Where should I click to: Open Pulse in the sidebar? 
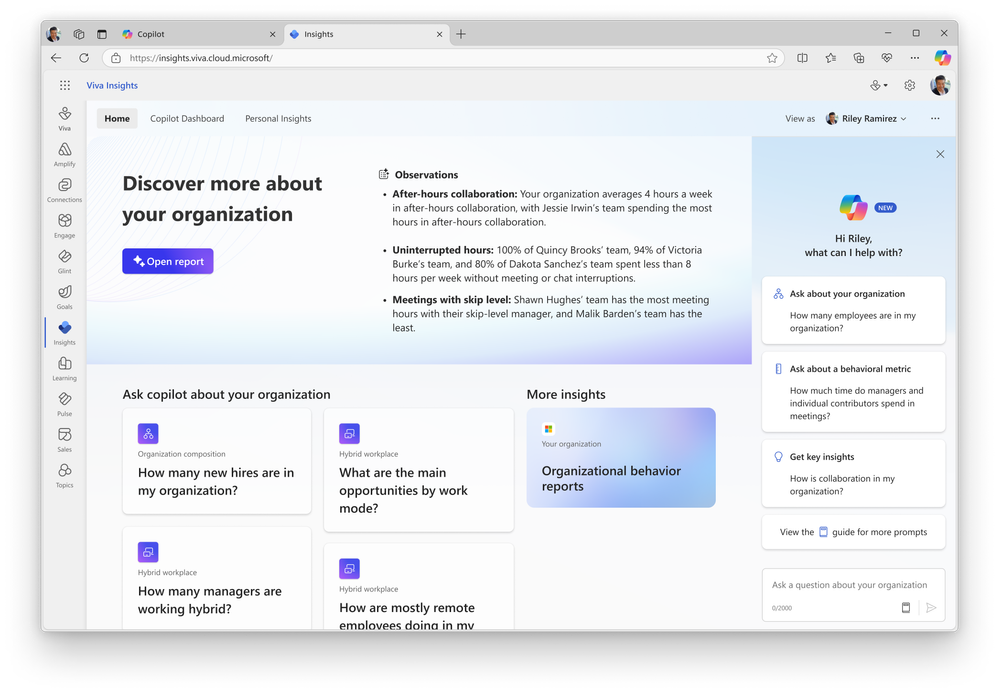(x=64, y=404)
